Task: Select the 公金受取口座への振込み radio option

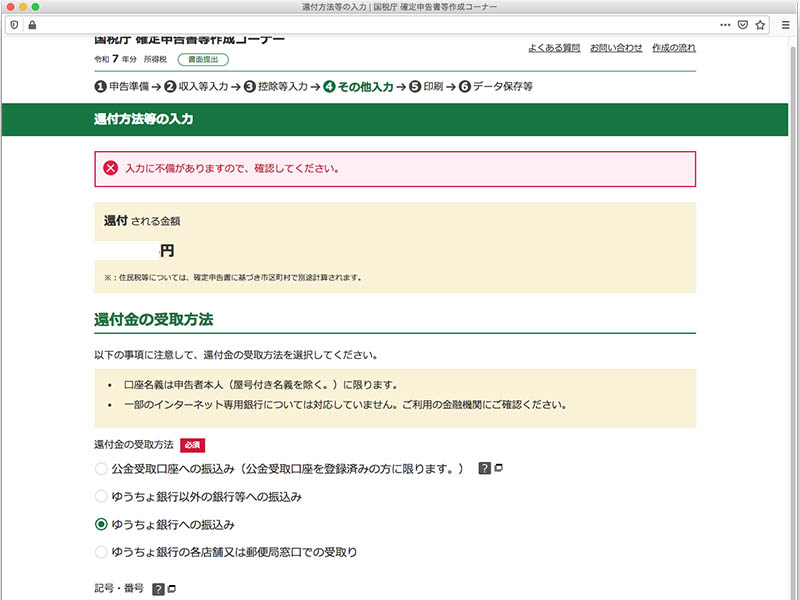Action: point(101,468)
